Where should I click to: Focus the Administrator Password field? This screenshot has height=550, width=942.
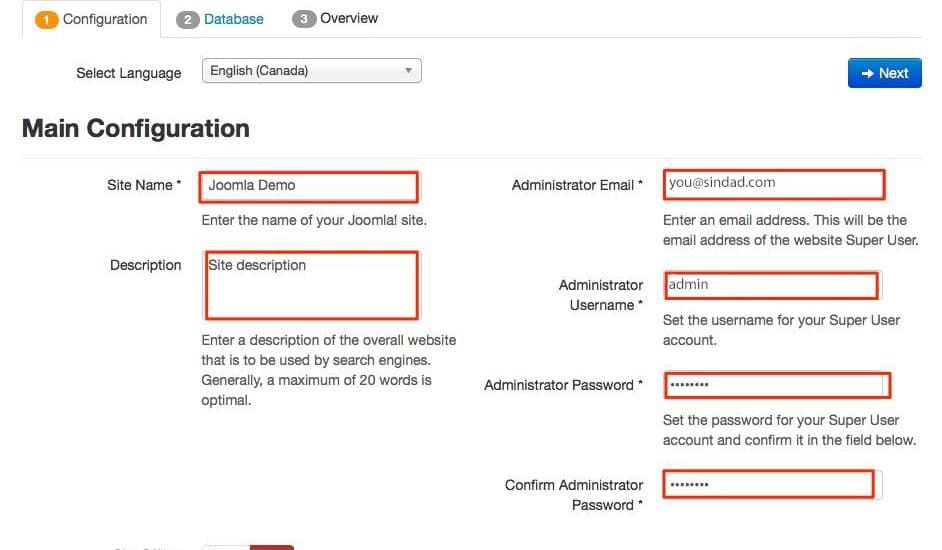pyautogui.click(x=777, y=385)
